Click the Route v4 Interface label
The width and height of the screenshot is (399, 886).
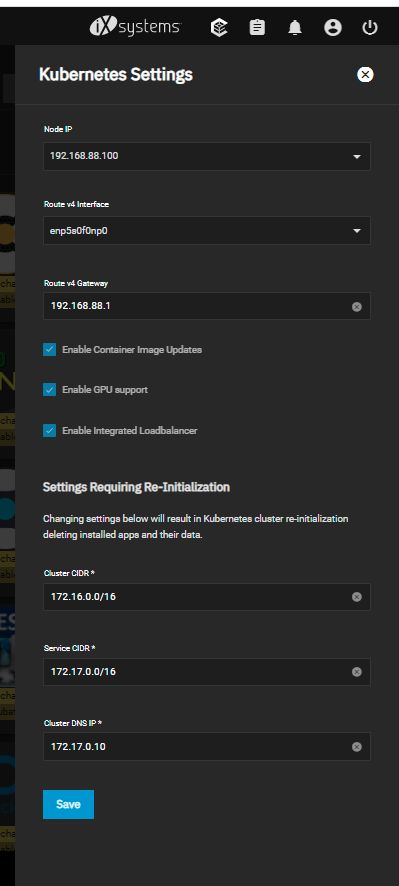76,205
